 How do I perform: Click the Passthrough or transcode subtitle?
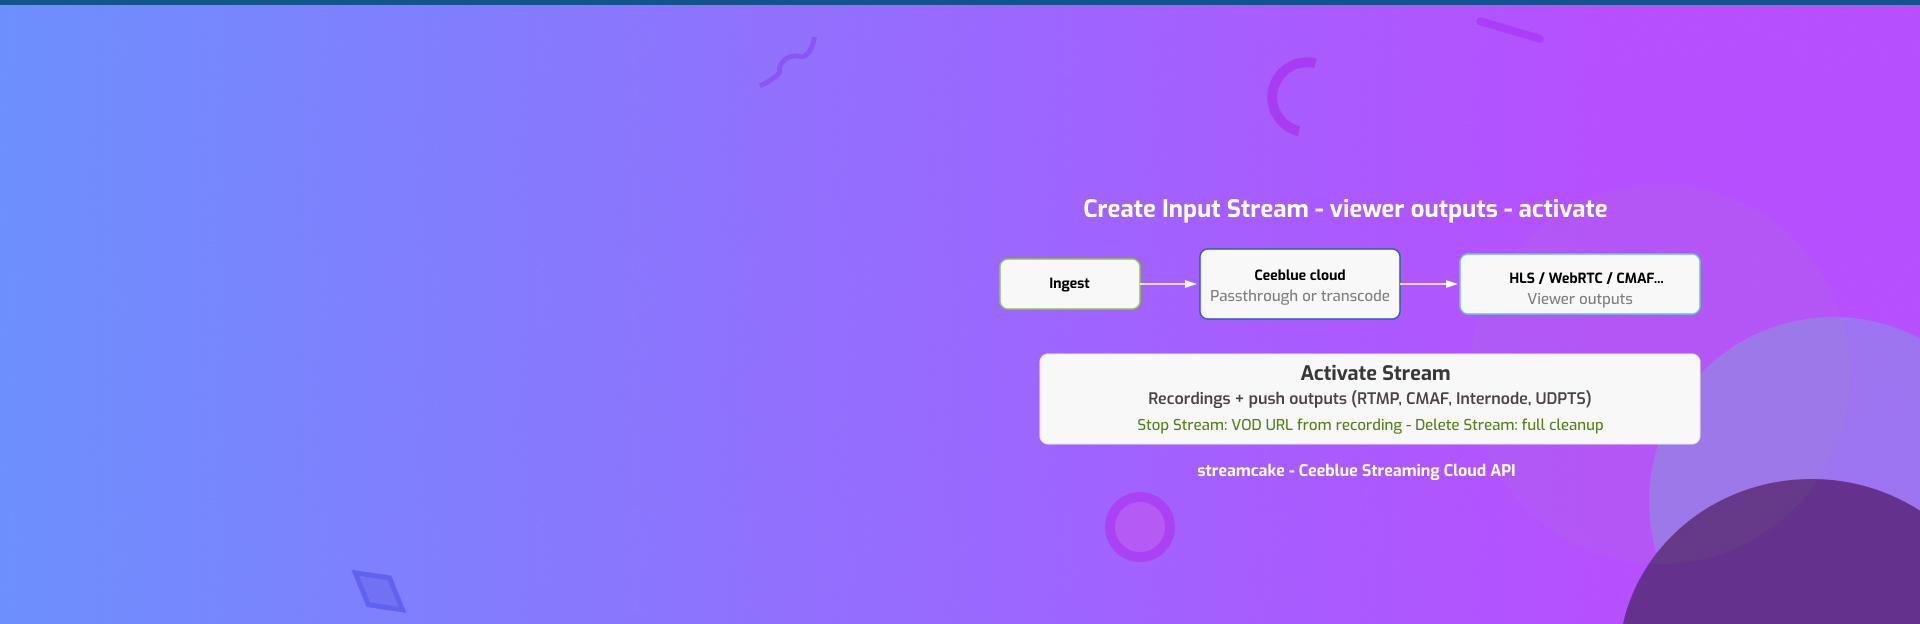(1299, 296)
